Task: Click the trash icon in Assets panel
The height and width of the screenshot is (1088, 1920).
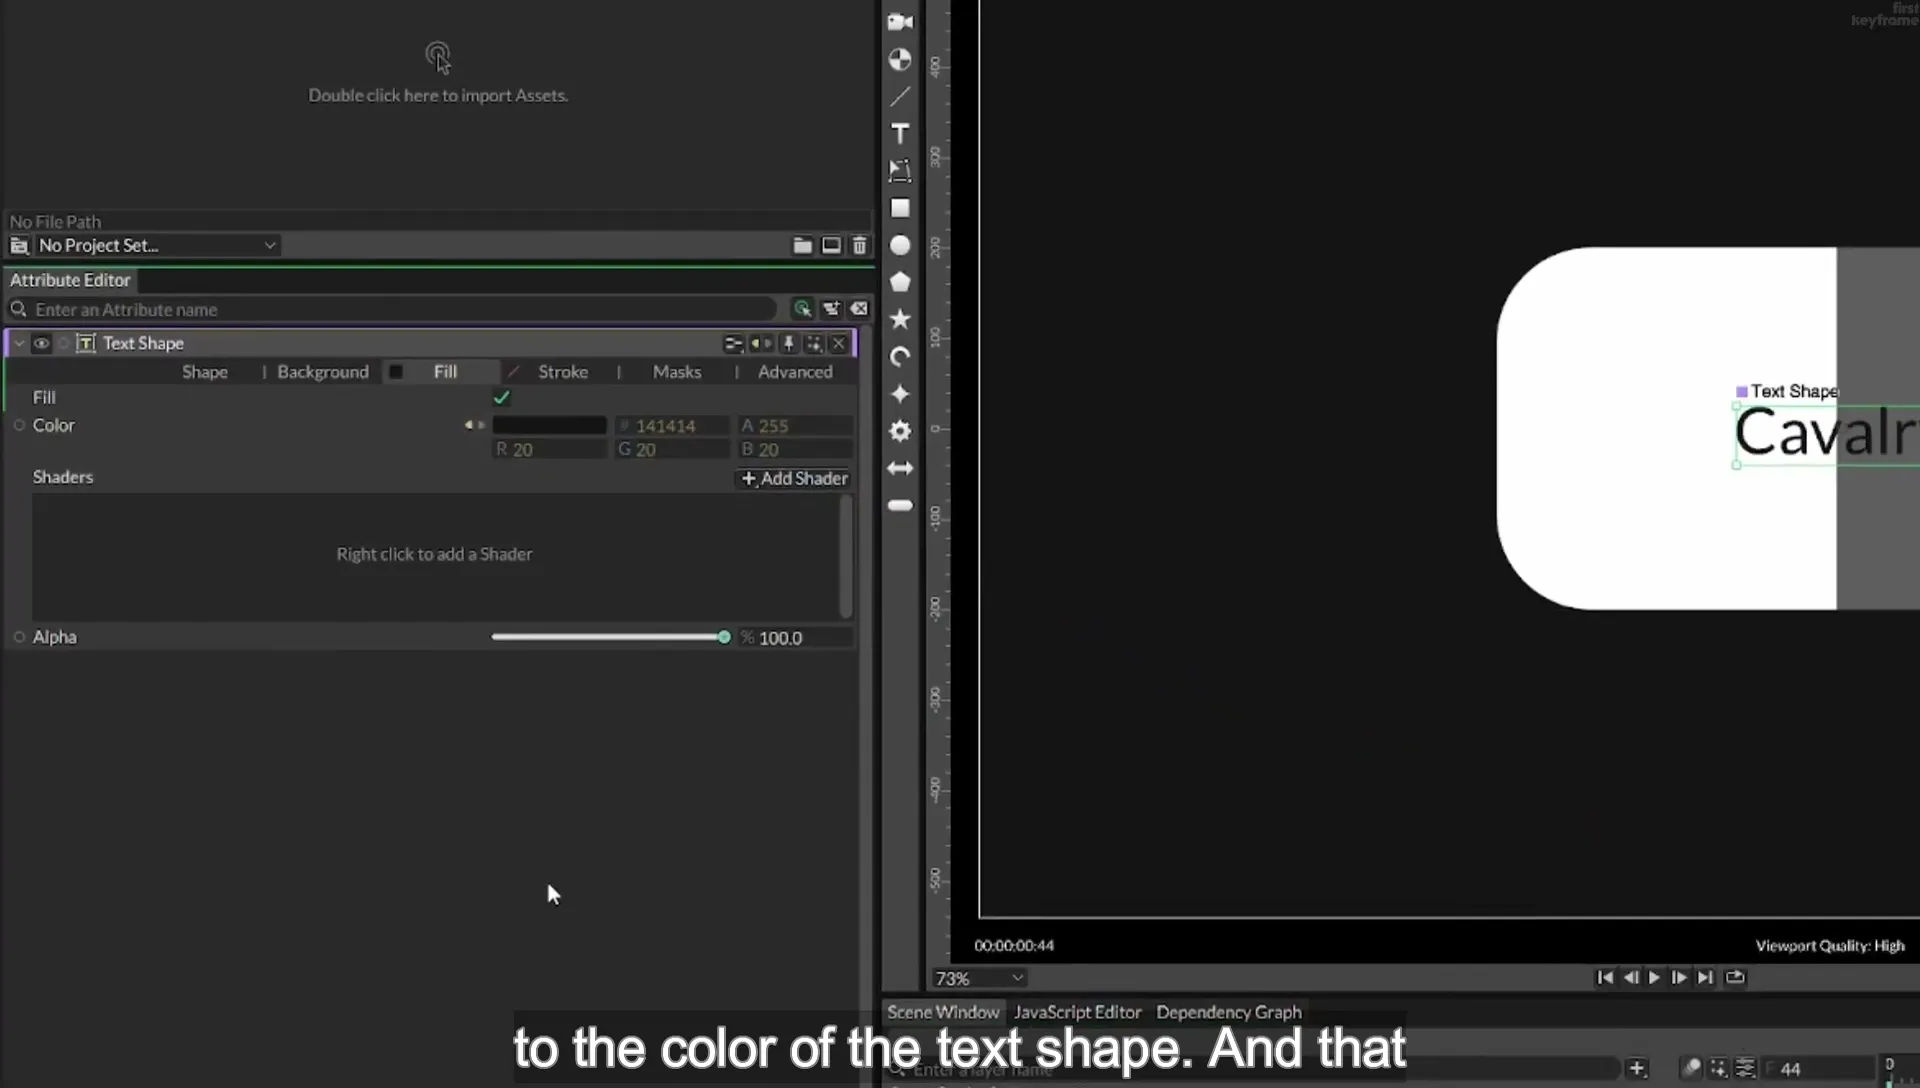Action: pos(859,245)
